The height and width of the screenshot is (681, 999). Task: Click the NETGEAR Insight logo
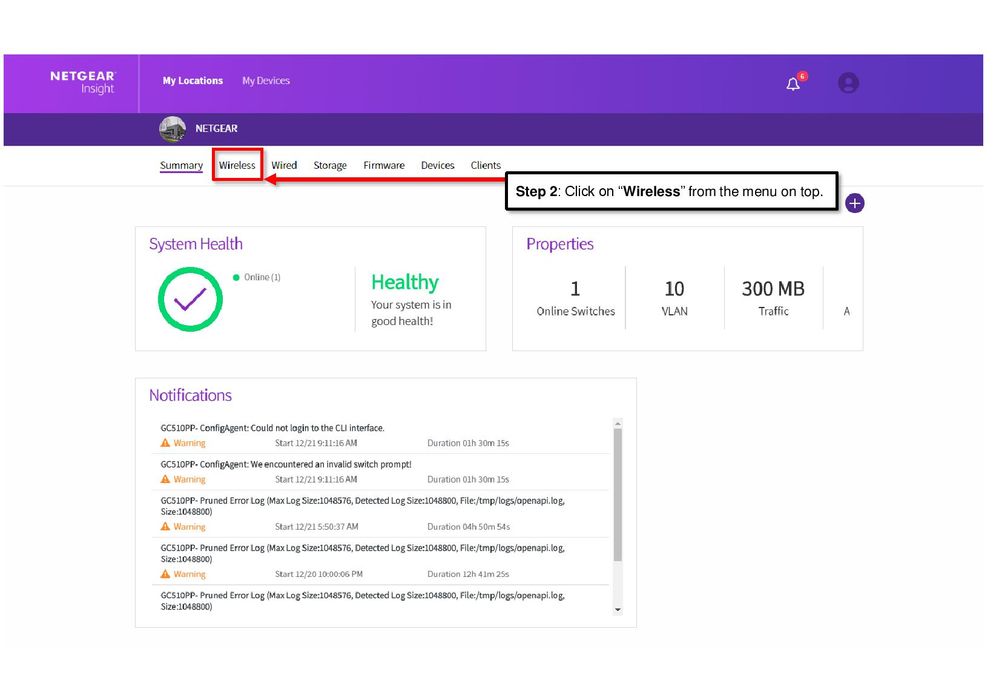pyautogui.click(x=83, y=82)
